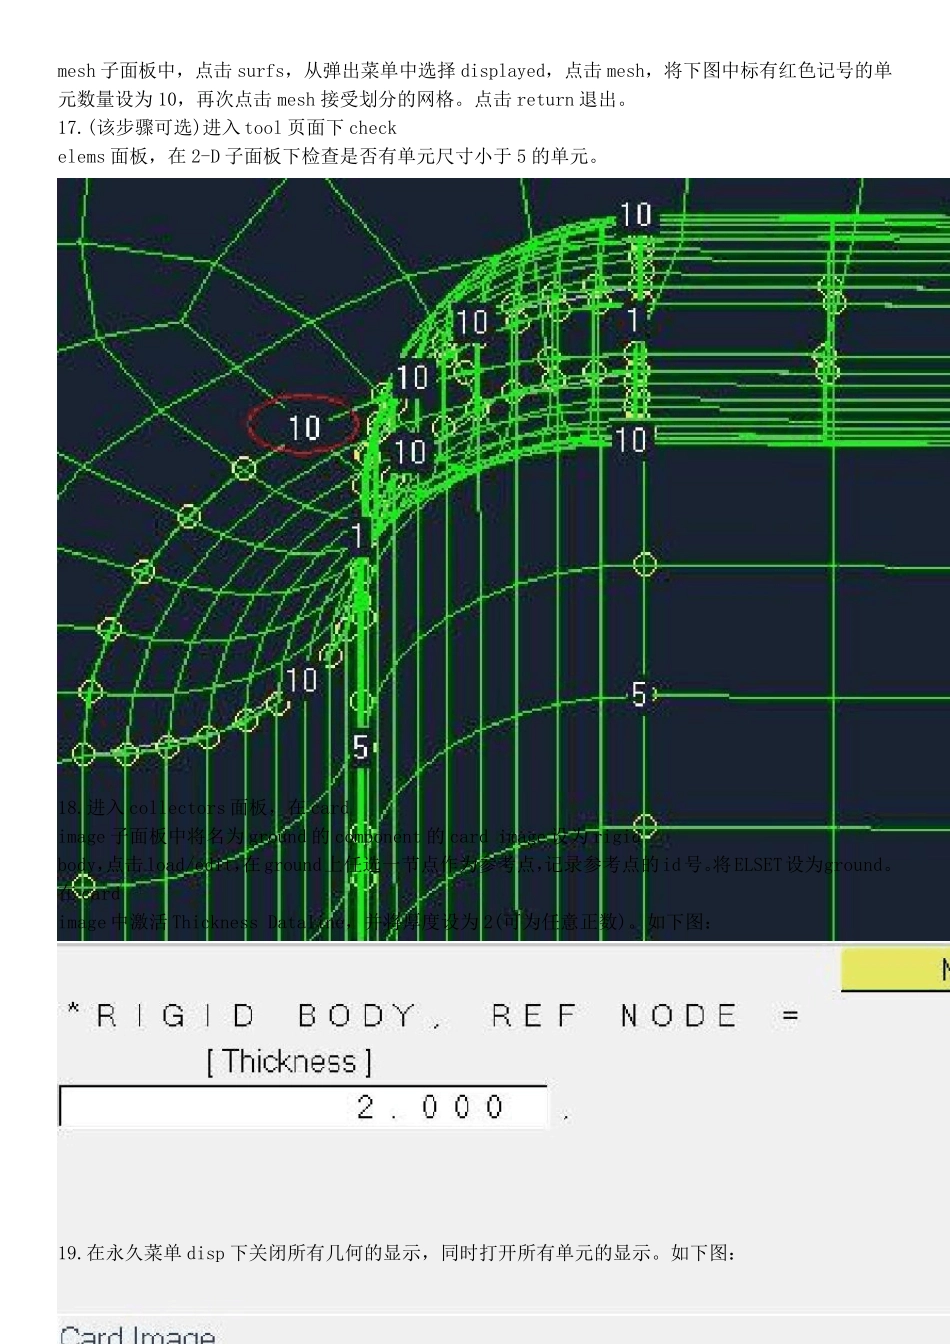
Task: Select bottom-left node circle on lower arc
Action: (x=84, y=754)
